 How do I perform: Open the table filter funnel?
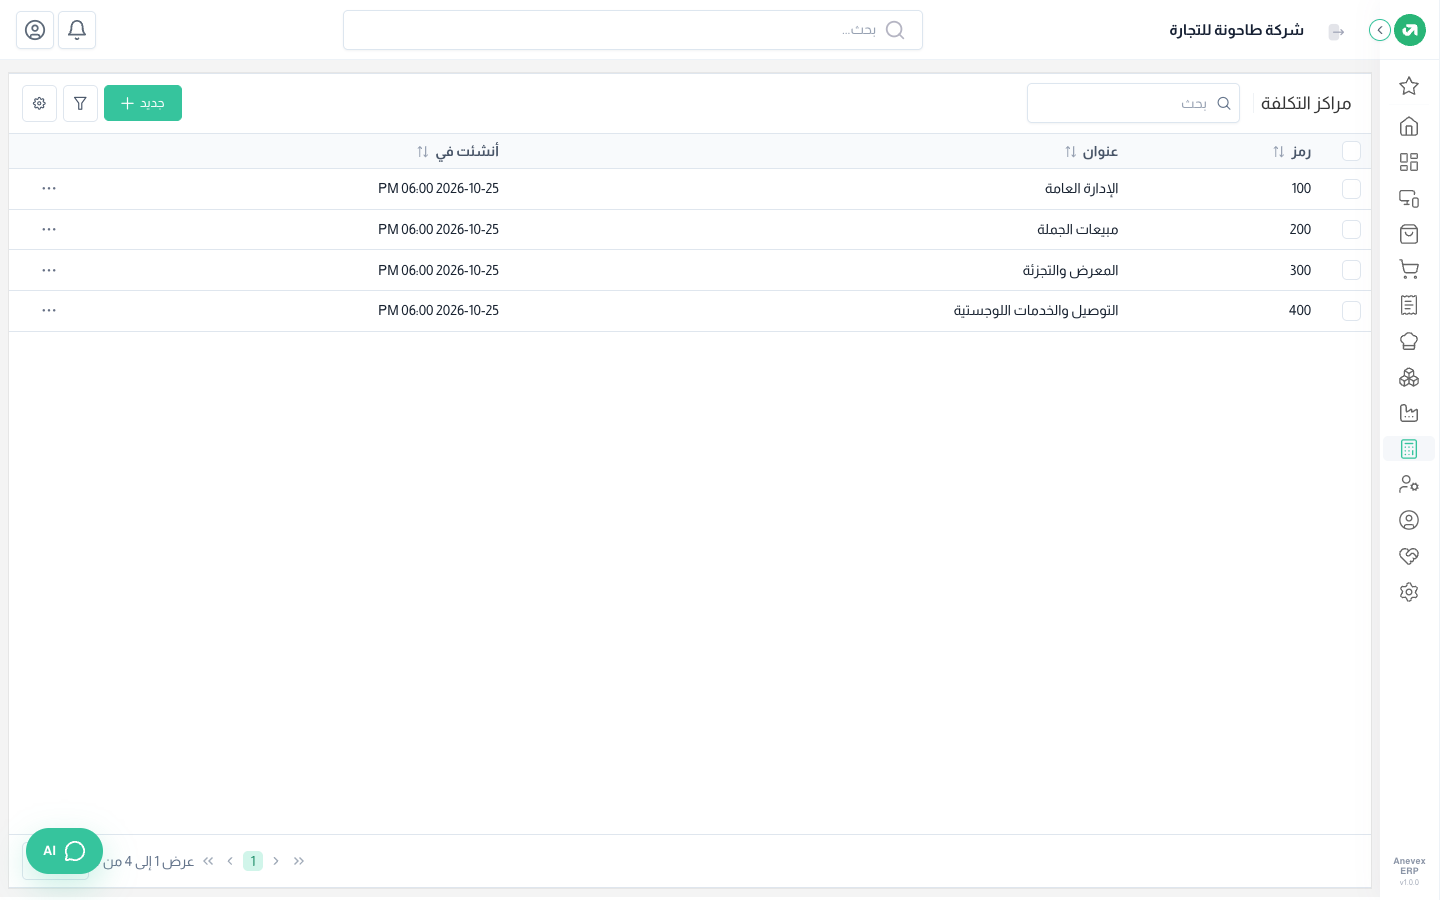pos(80,103)
